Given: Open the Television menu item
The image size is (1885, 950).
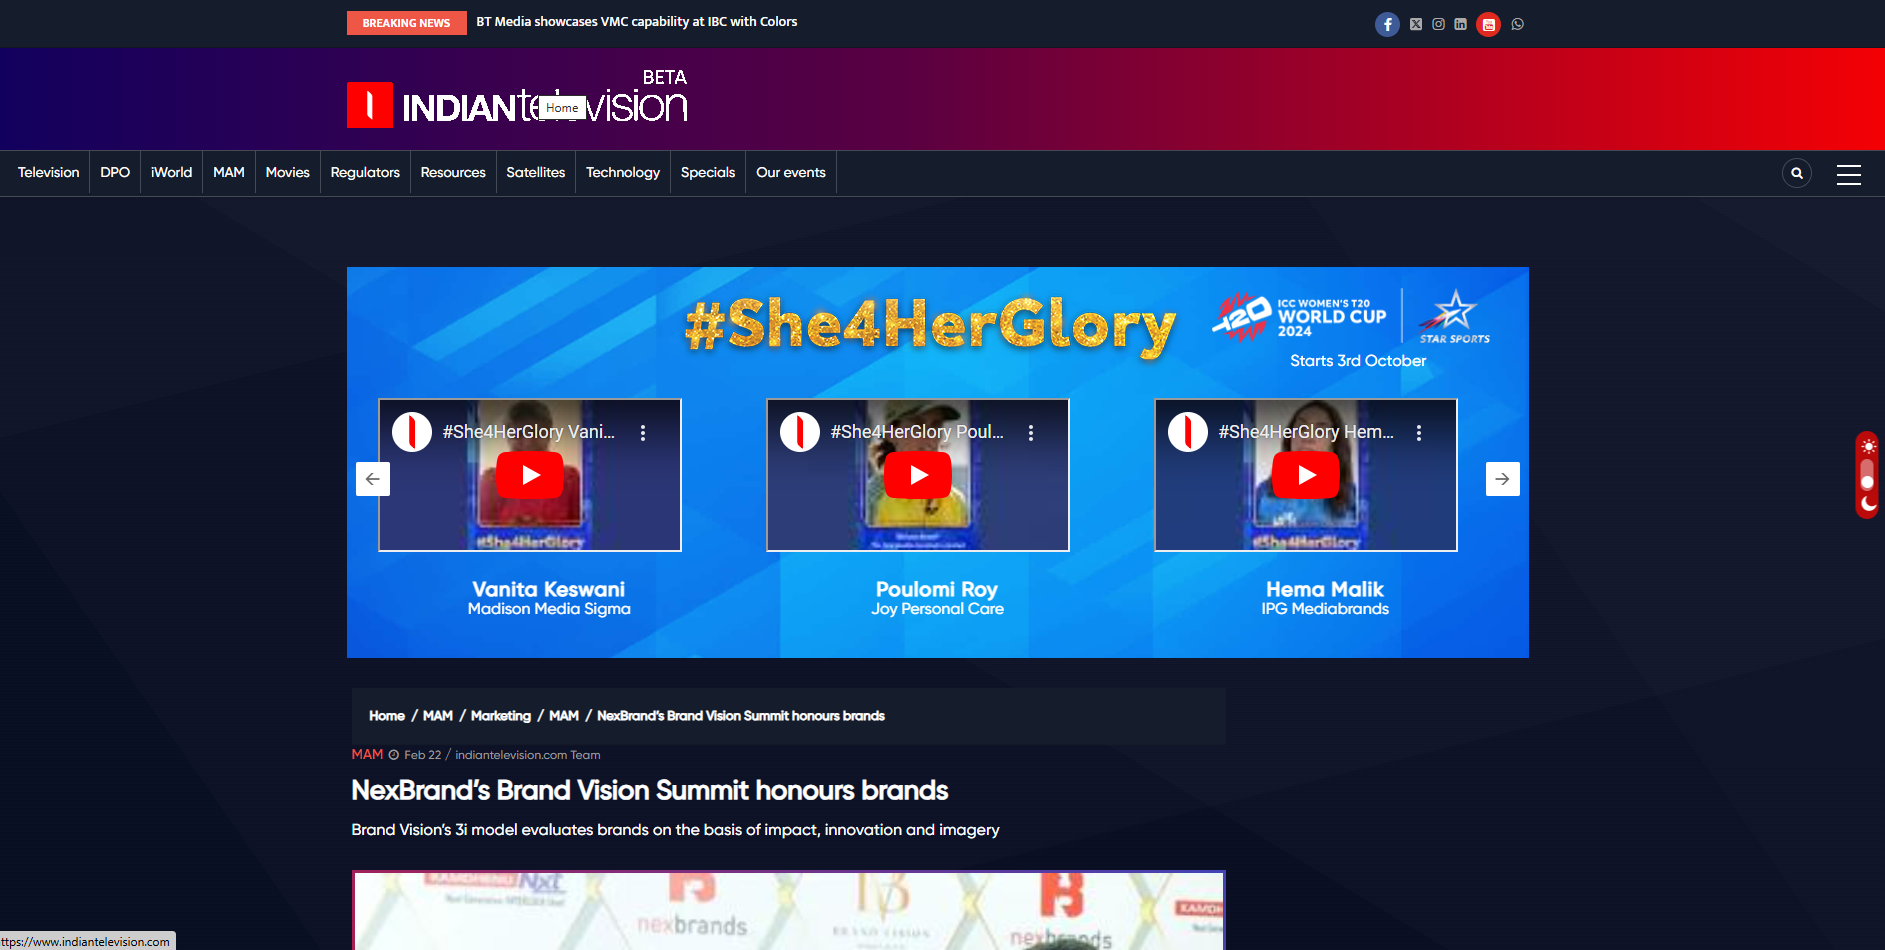Looking at the screenshot, I should (48, 173).
